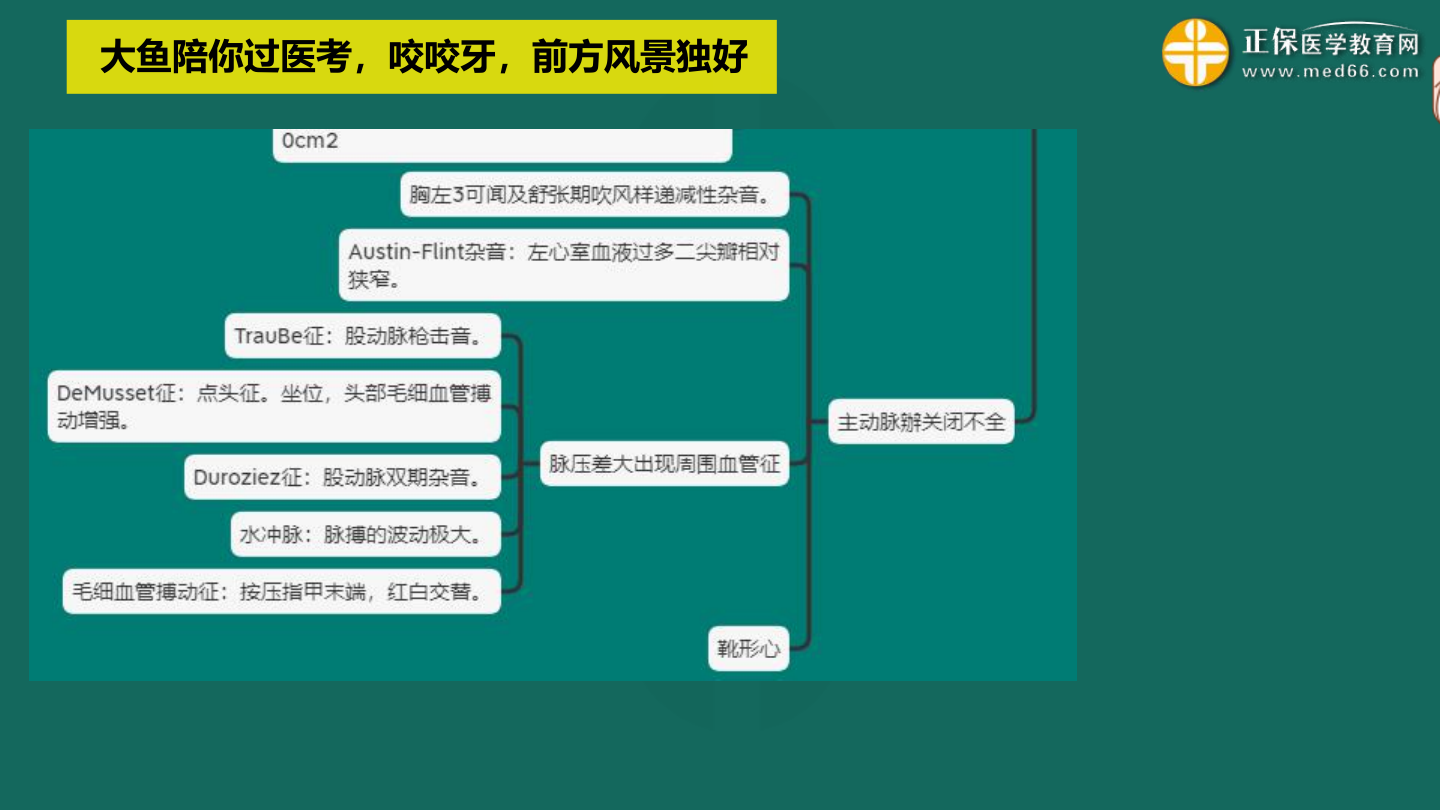Select the 水冲脉 node

[364, 535]
